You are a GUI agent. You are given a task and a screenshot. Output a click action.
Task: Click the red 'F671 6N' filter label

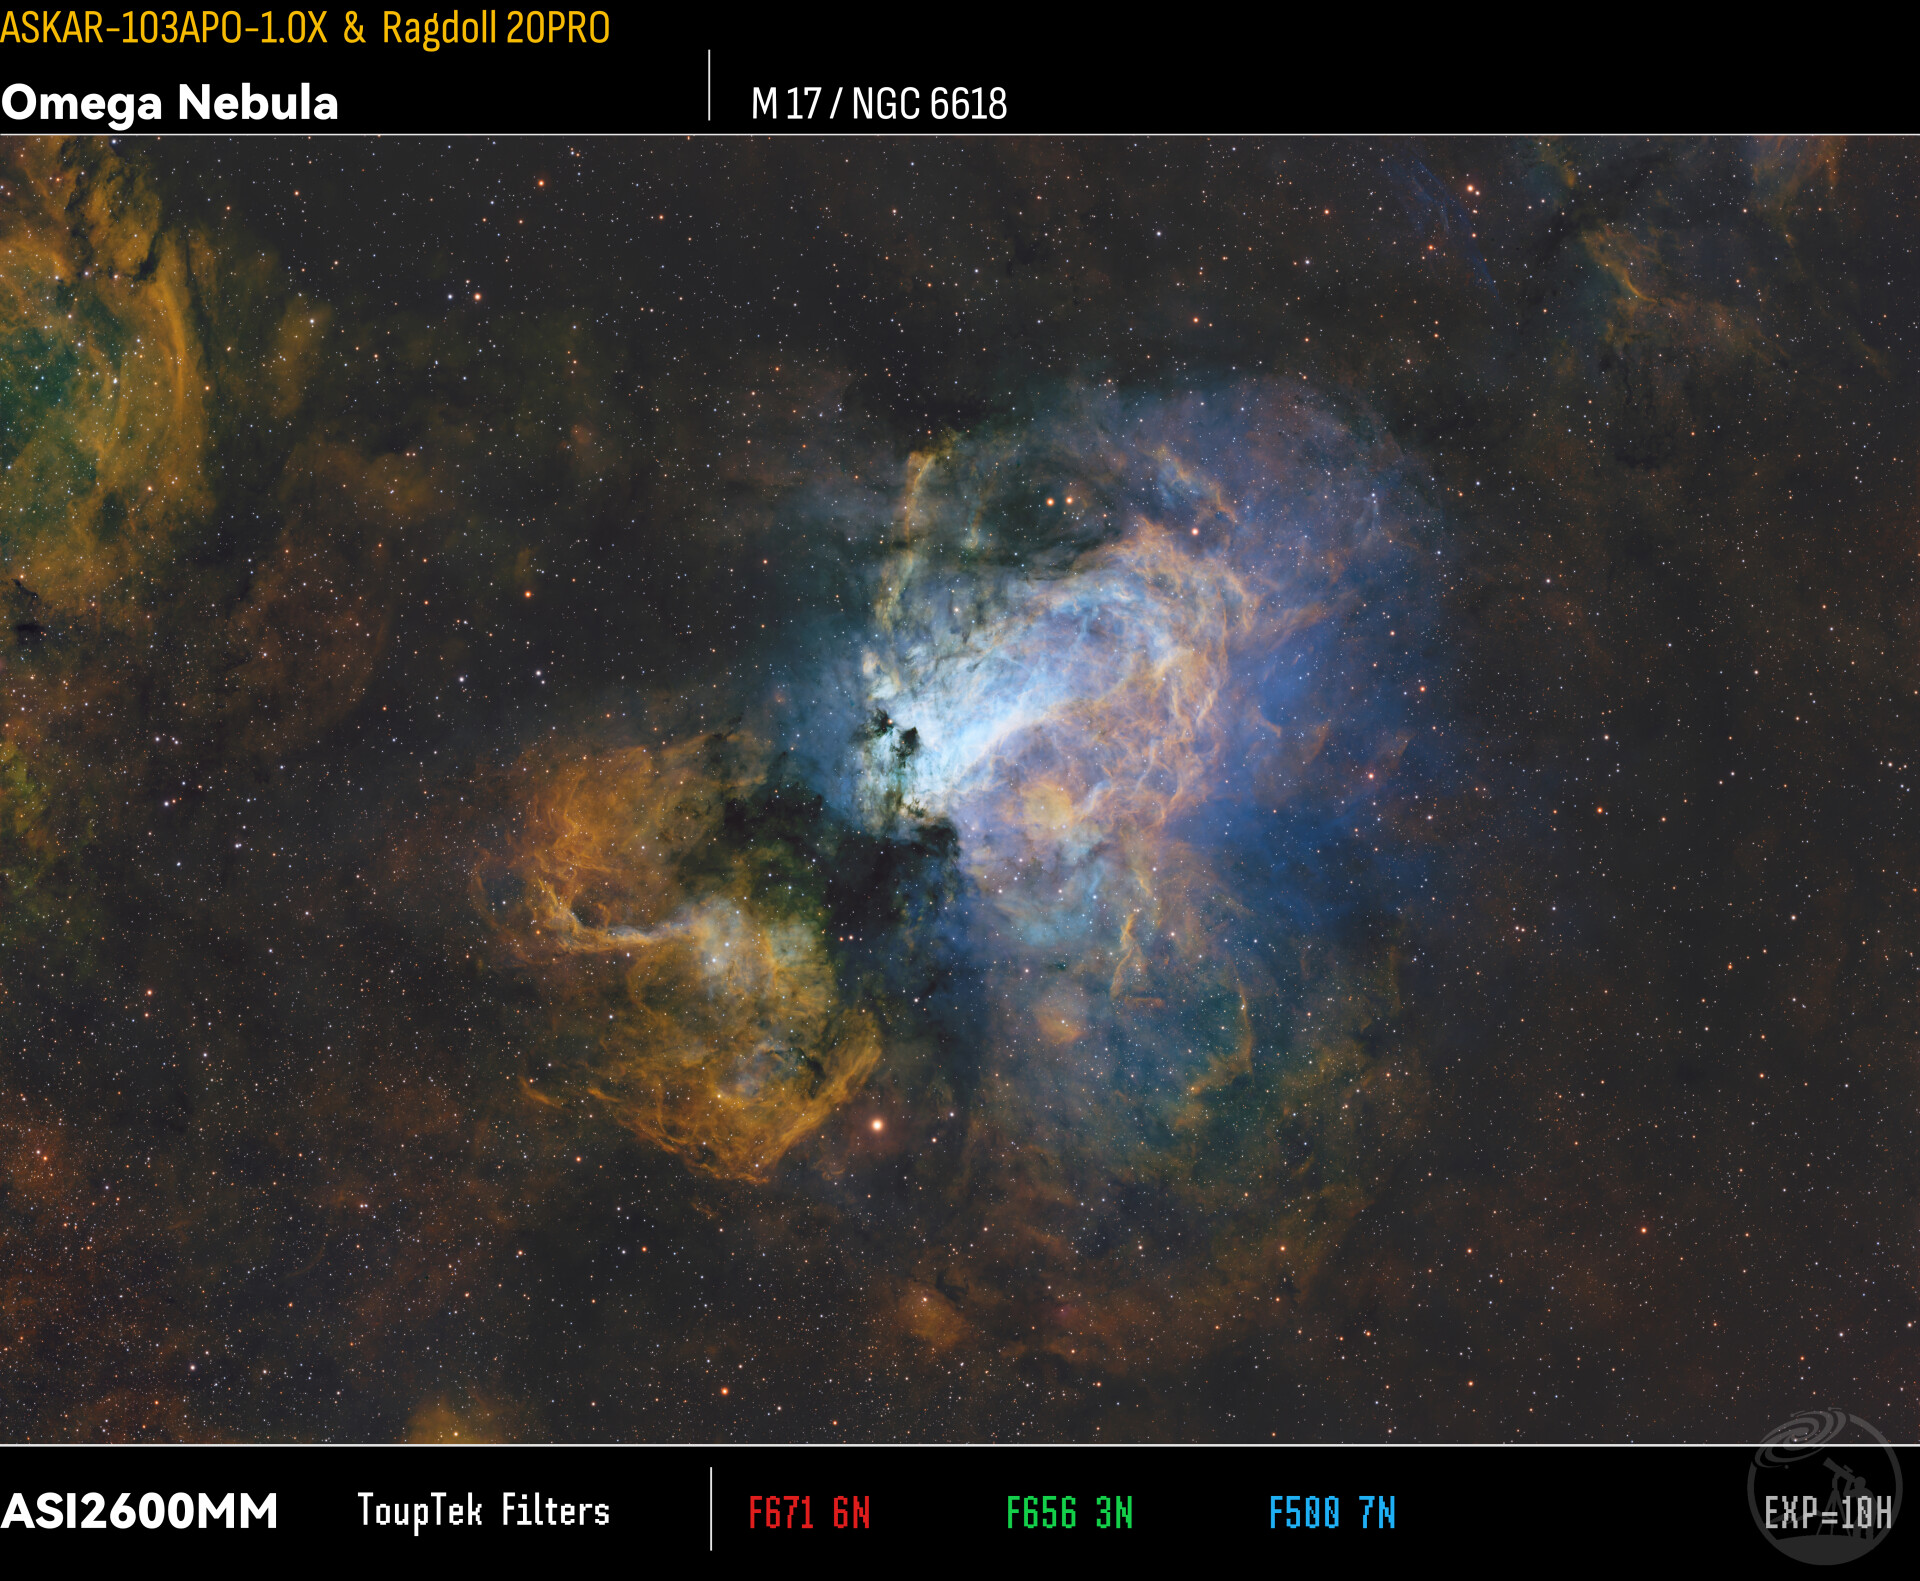[809, 1513]
